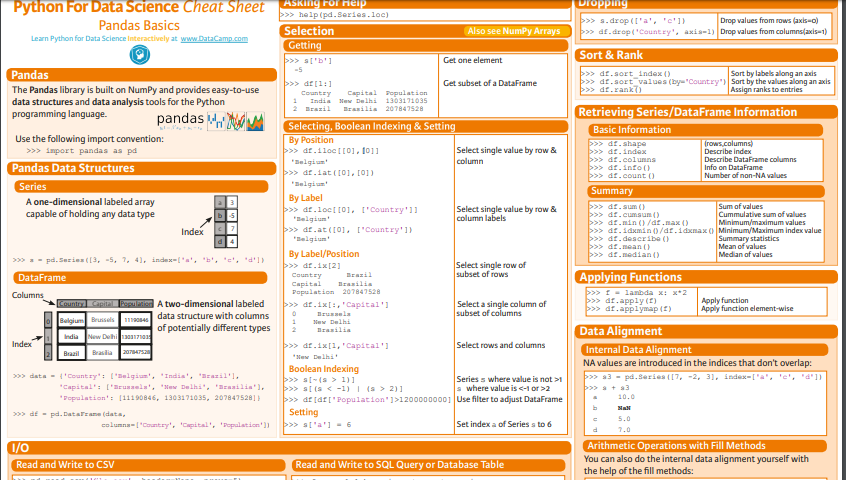Click the 'Internal Data Alignment' subsection header
The width and height of the screenshot is (846, 480).
(x=705, y=350)
